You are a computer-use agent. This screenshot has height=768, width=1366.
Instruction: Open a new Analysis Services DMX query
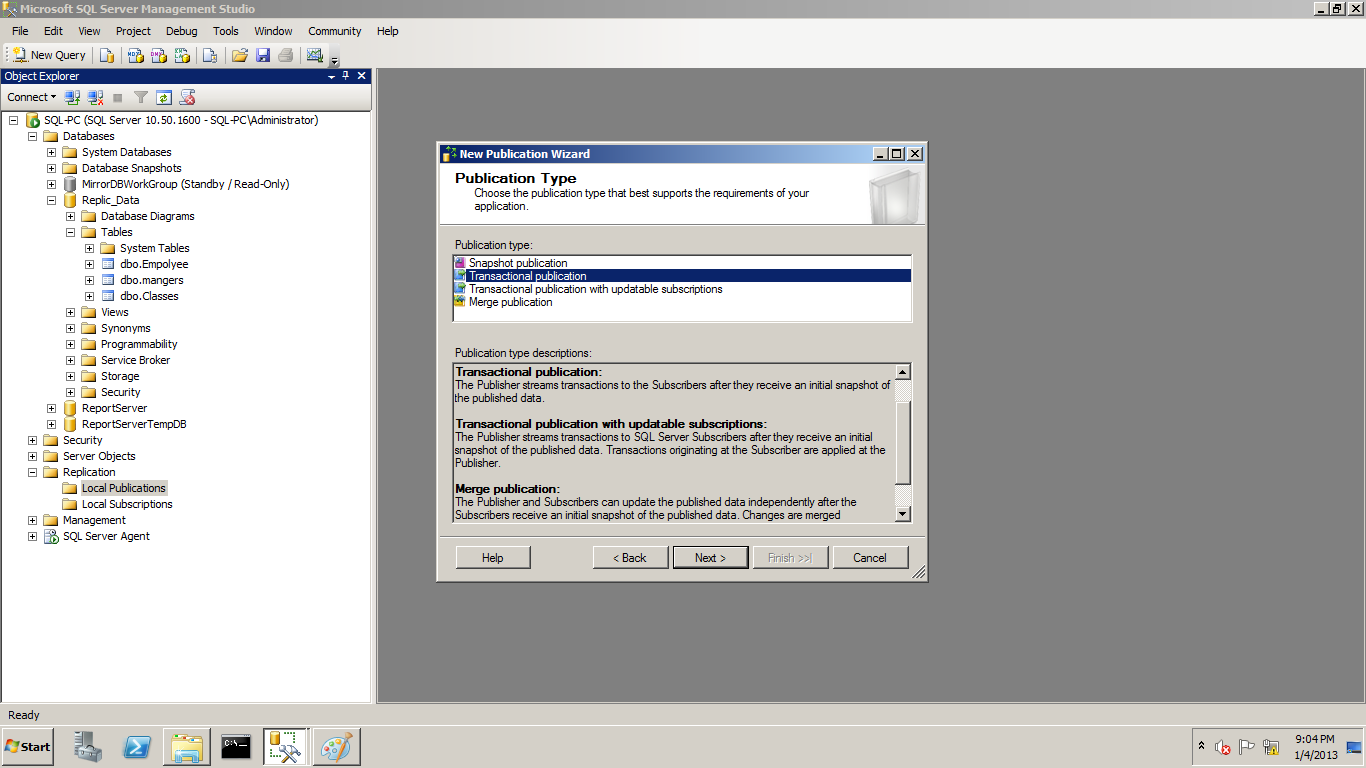158,55
